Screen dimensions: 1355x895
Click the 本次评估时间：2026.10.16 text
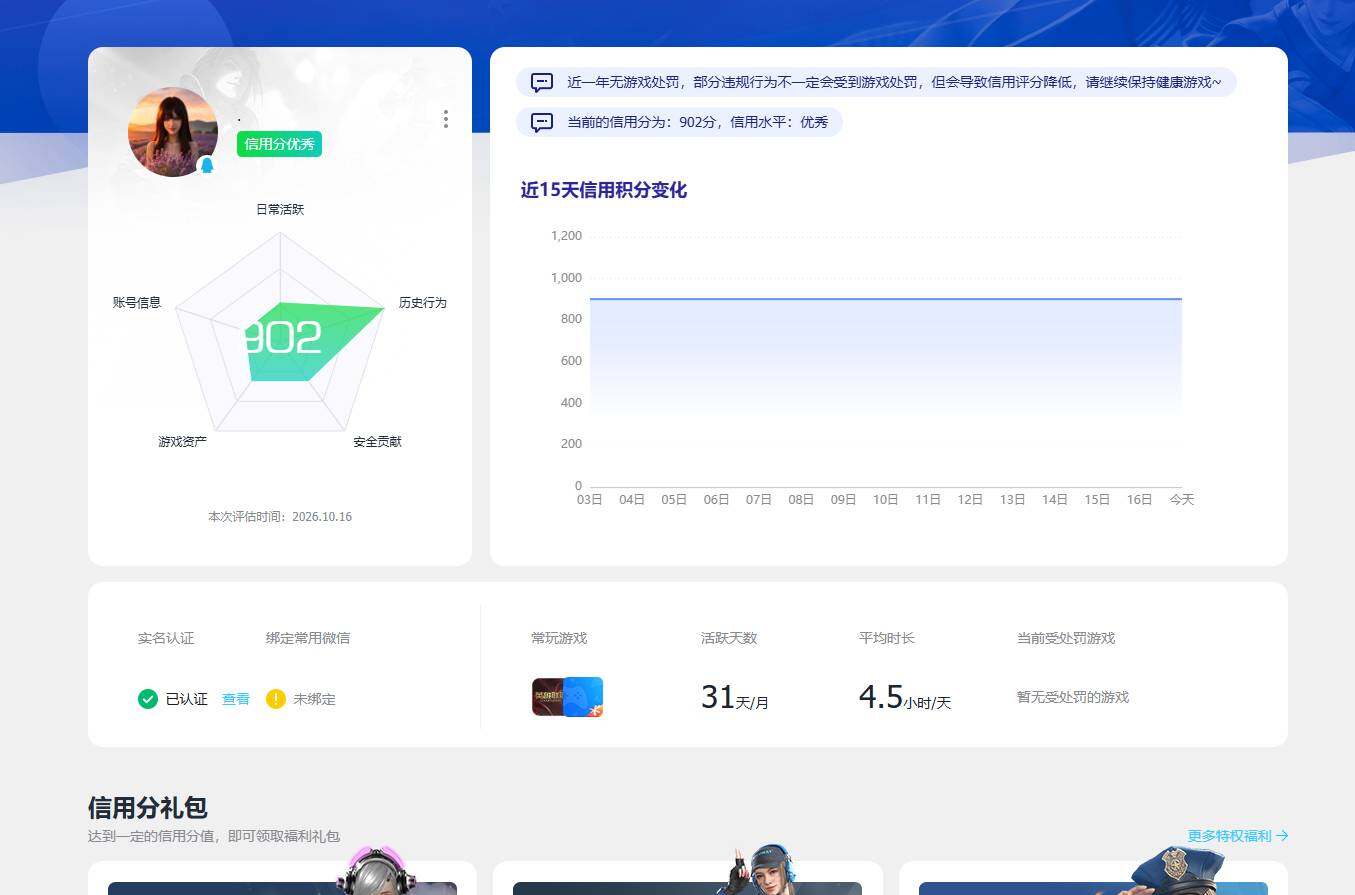pyautogui.click(x=280, y=517)
